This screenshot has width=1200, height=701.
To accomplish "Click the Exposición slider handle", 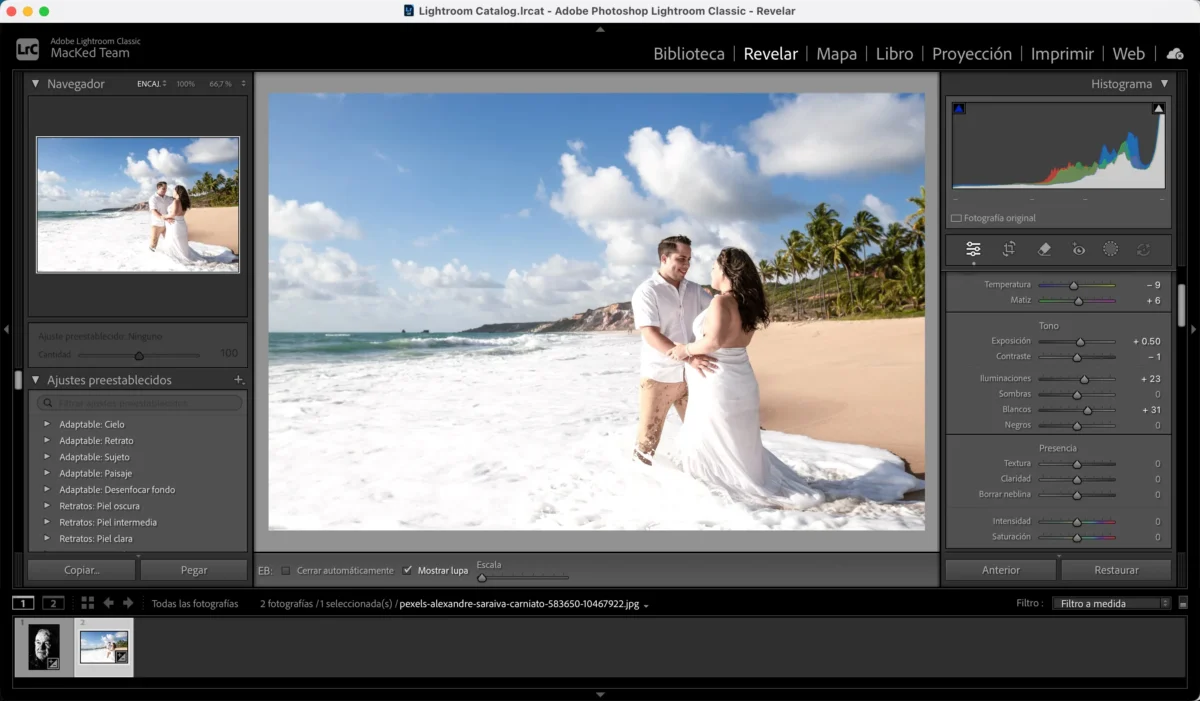I will click(x=1080, y=342).
